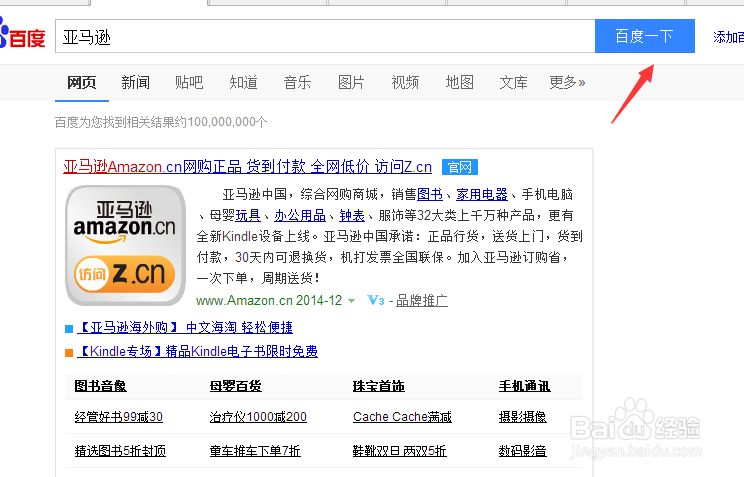Open the 摄影摄像 link
The width and height of the screenshot is (744, 477).
[522, 417]
